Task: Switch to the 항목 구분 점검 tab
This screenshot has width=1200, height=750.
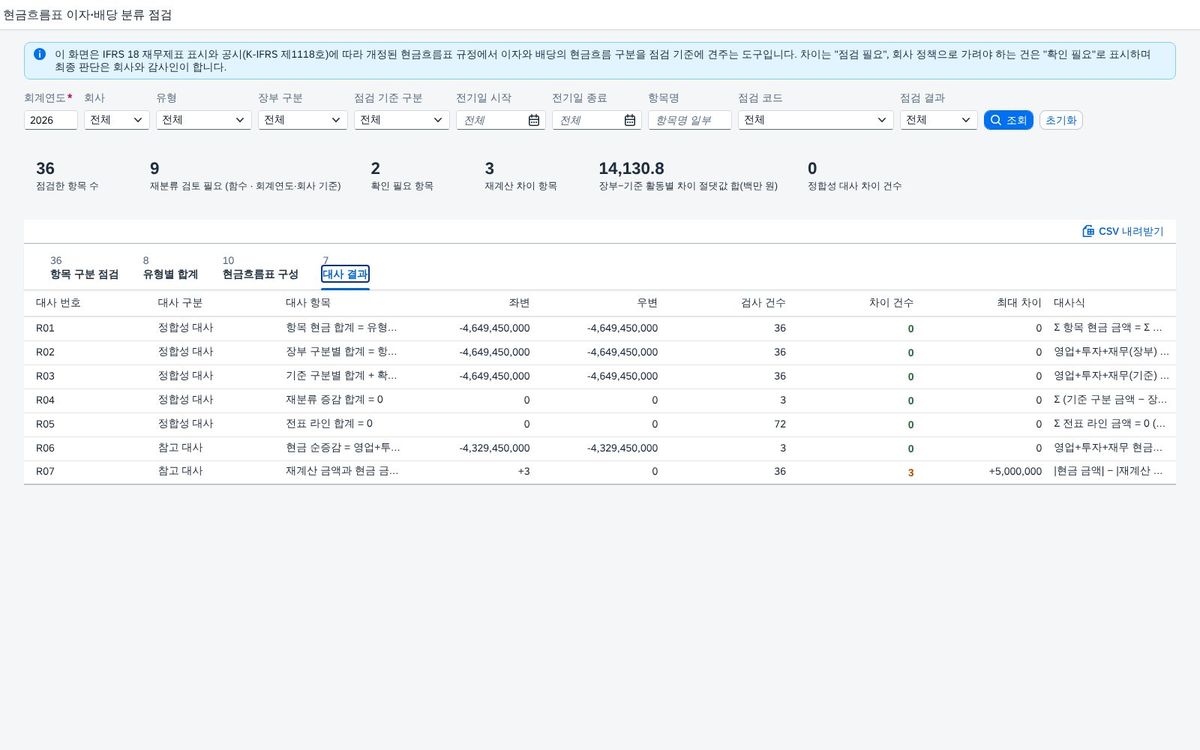Action: pyautogui.click(x=84, y=274)
